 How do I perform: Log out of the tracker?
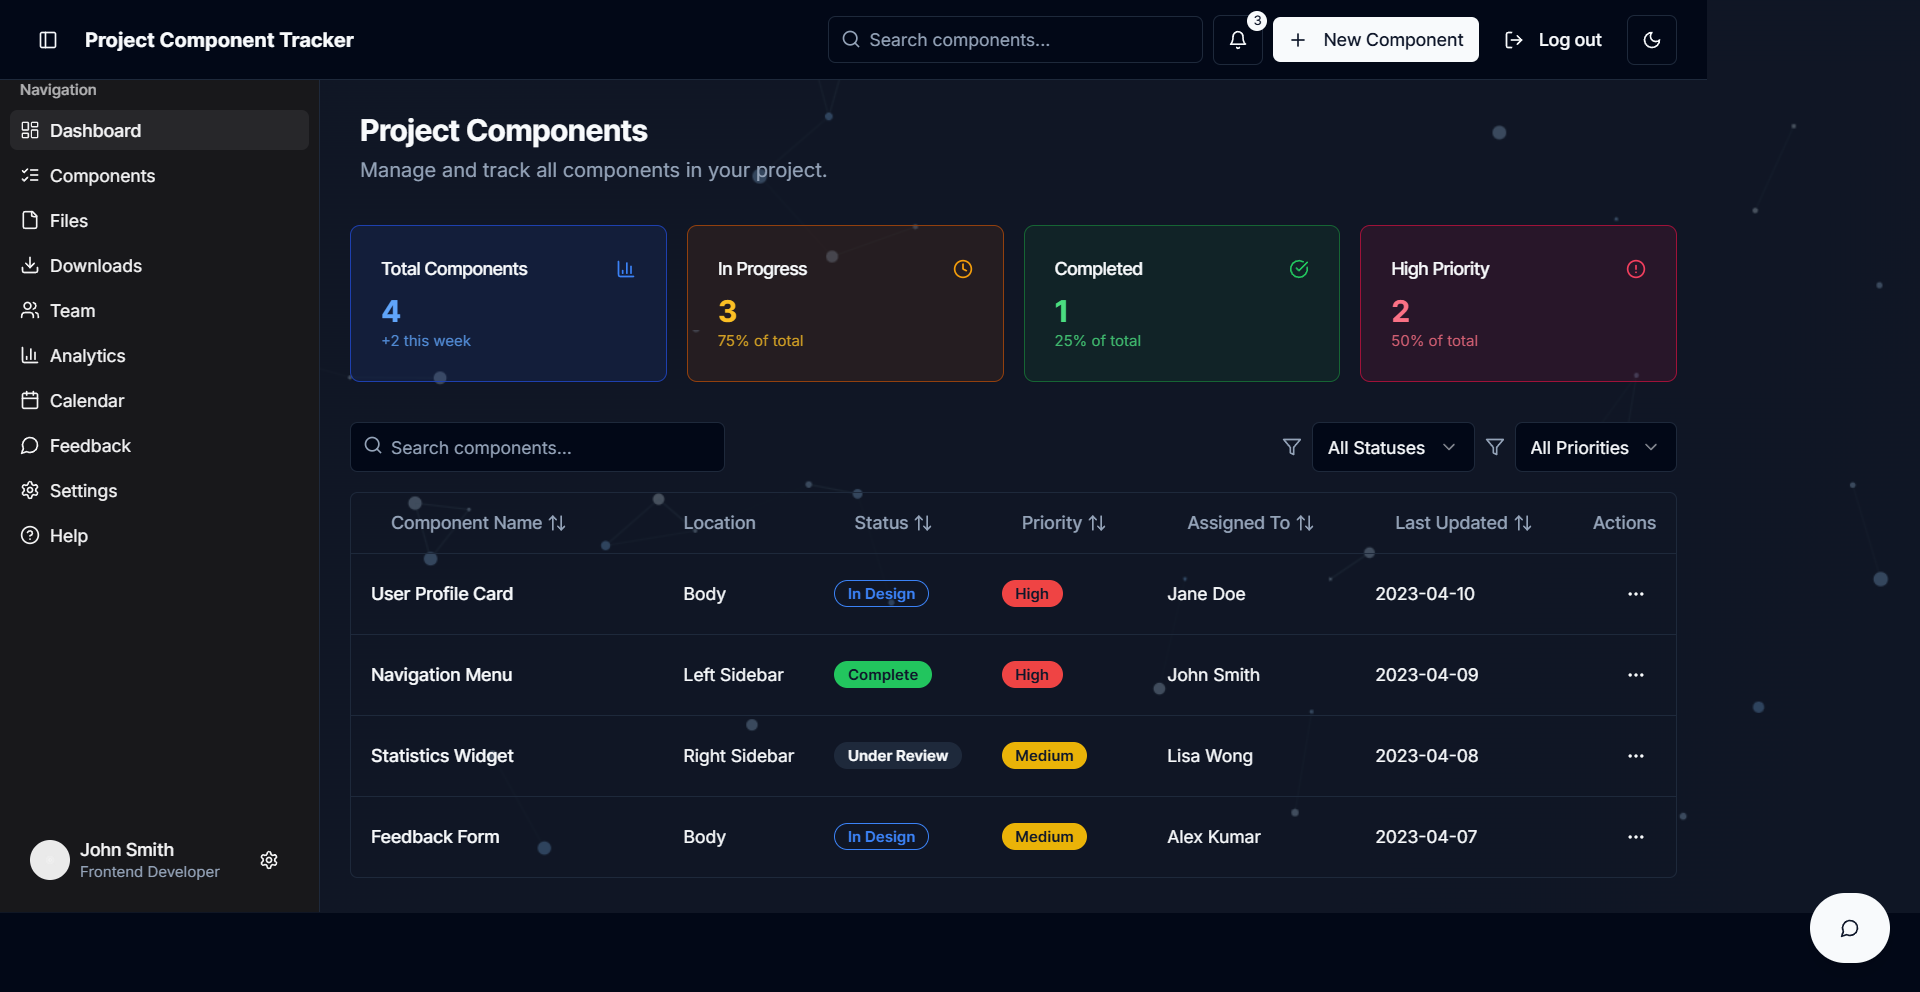click(x=1553, y=40)
